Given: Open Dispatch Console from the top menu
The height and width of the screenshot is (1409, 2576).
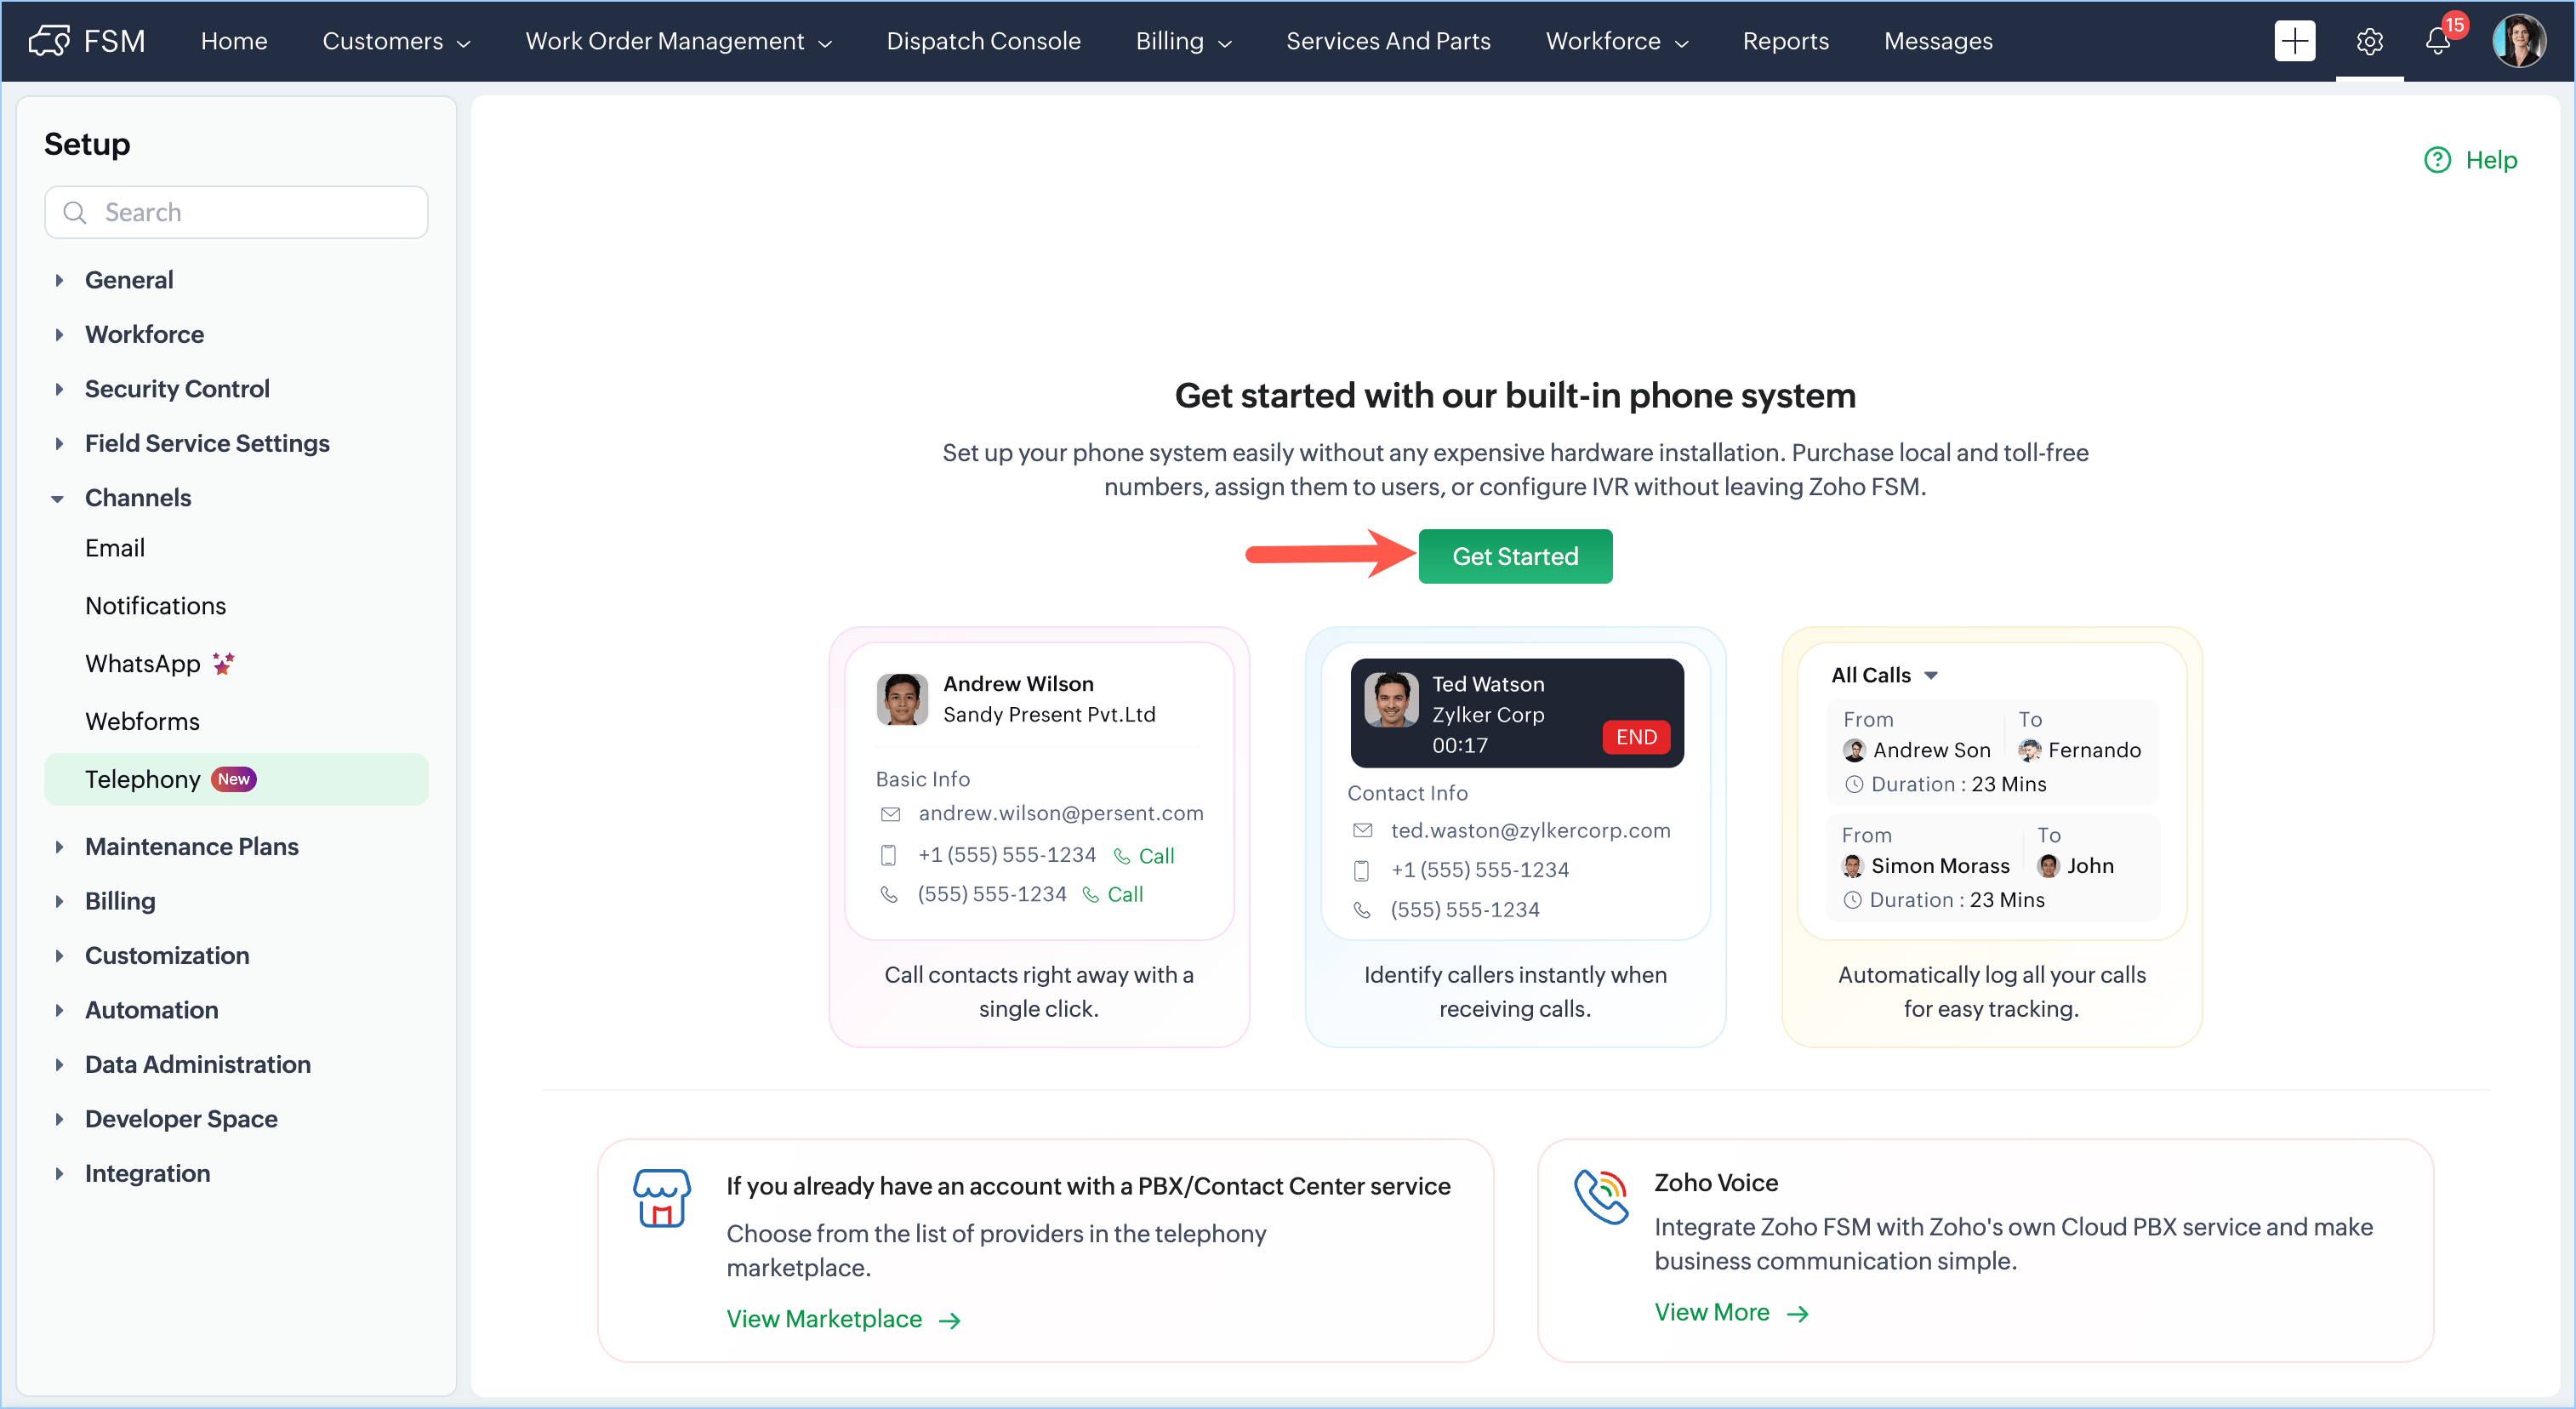Looking at the screenshot, I should [983, 41].
